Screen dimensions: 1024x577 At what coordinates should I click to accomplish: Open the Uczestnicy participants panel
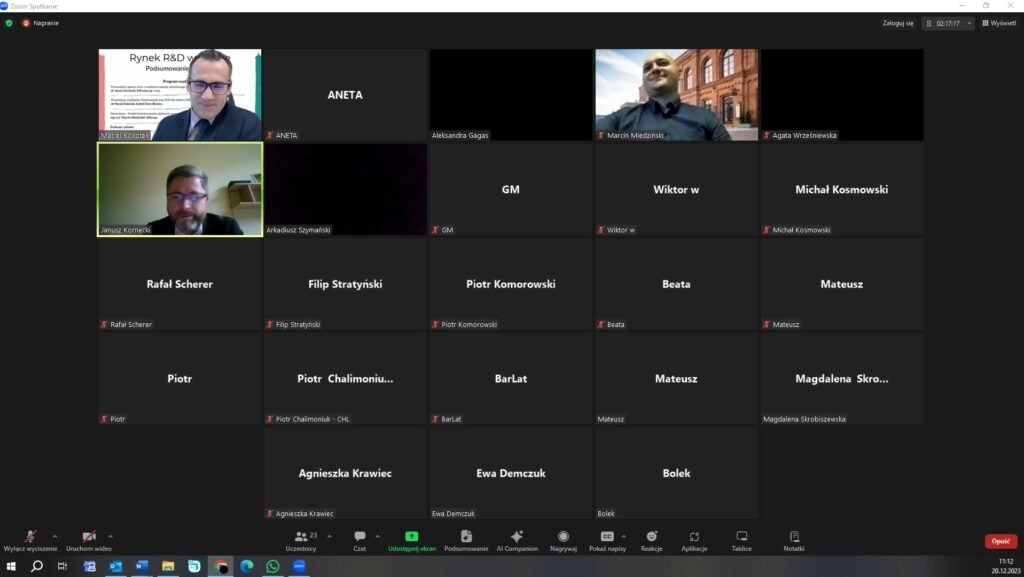300,537
